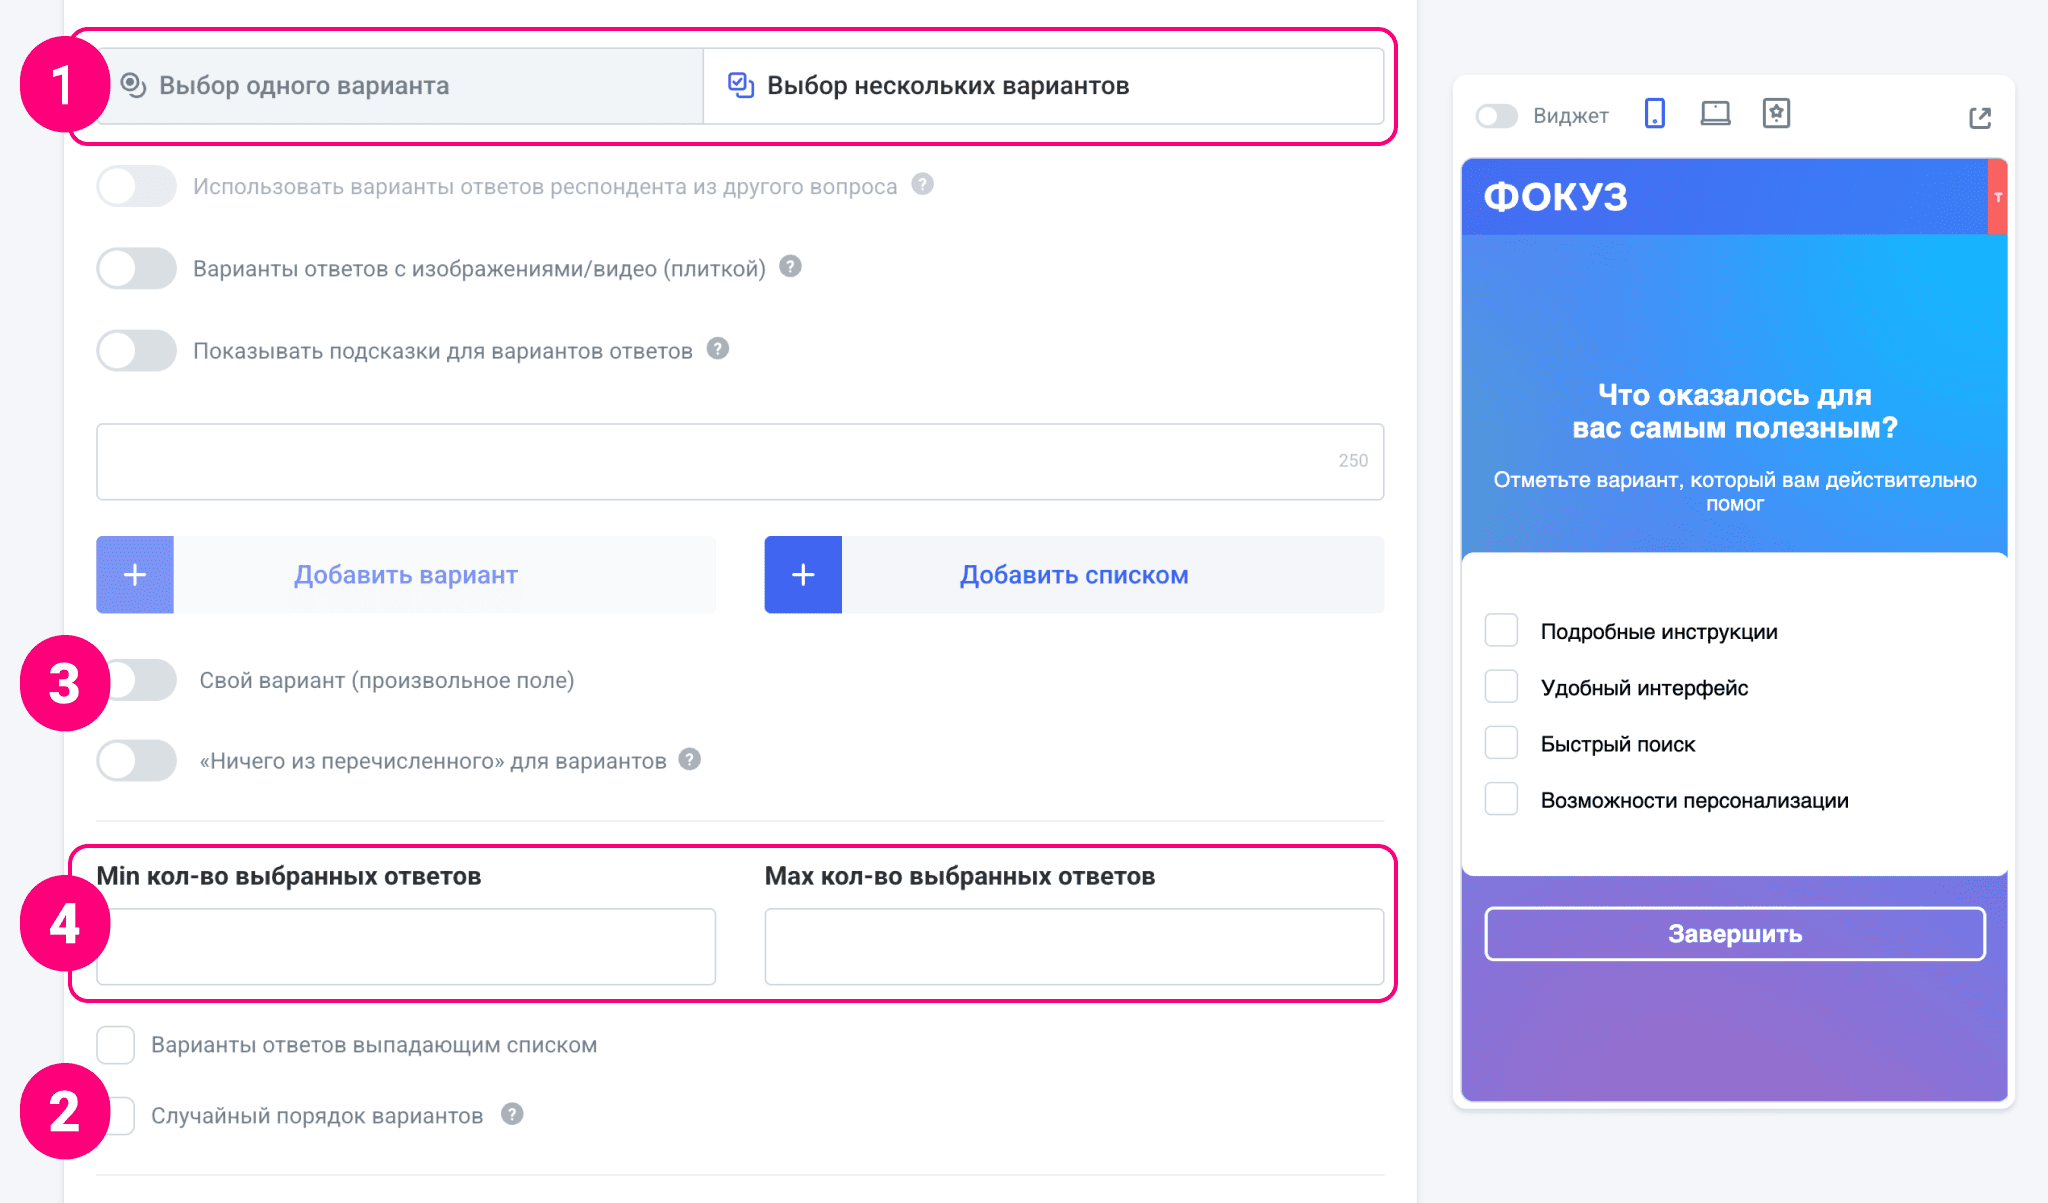Click help icon for respondent answers option
This screenshot has width=2048, height=1203.
[x=923, y=185]
